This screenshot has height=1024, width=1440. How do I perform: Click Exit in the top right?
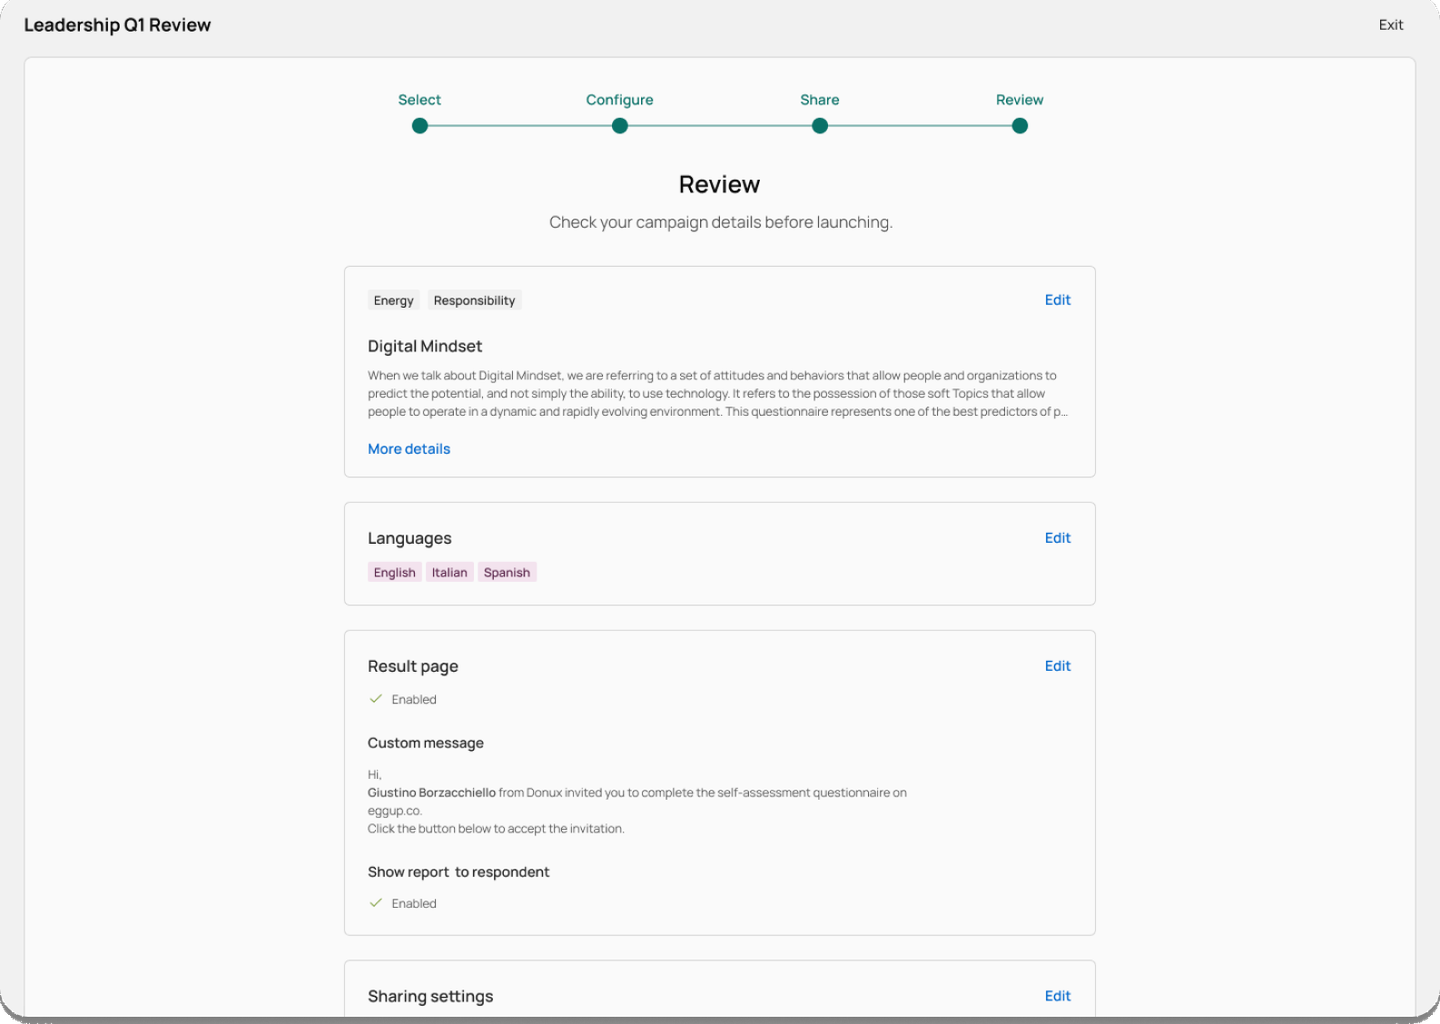click(x=1391, y=25)
